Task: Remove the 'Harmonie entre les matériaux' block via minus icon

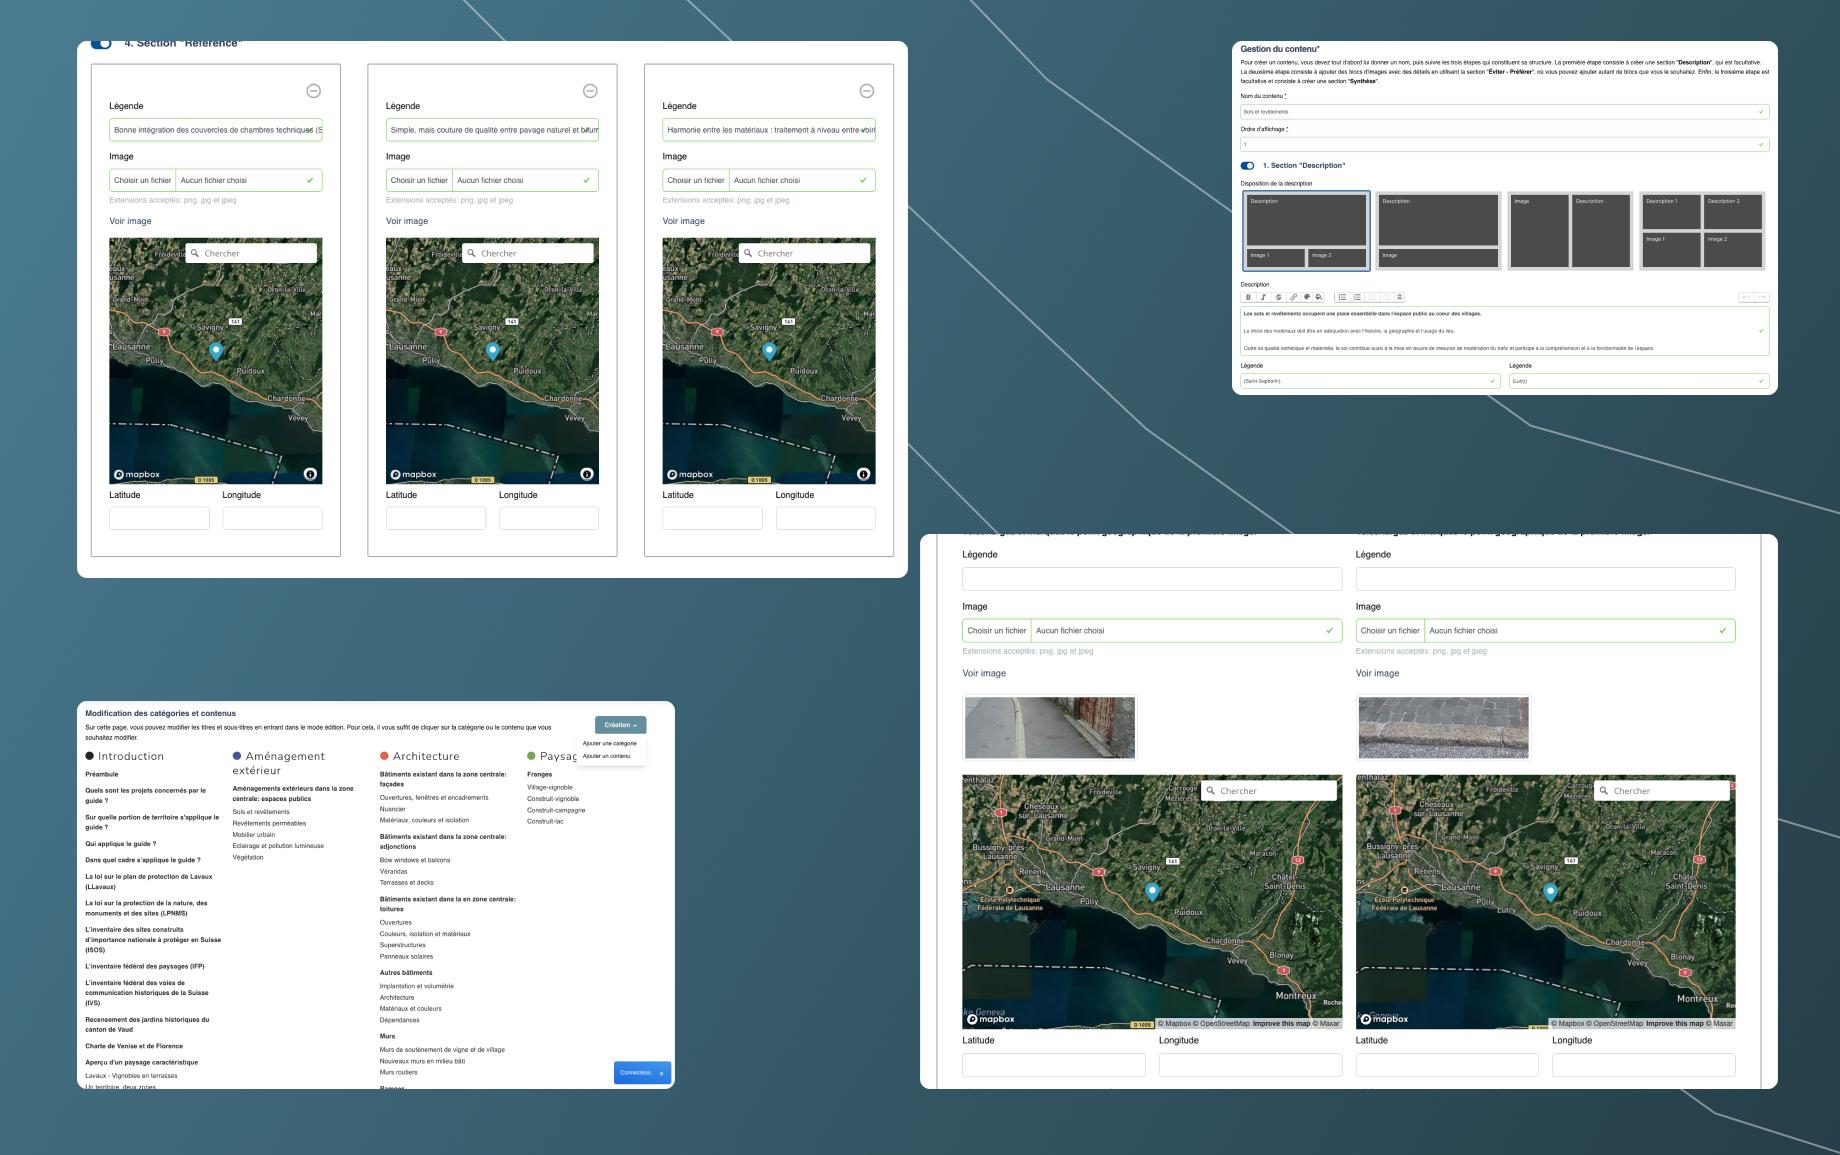Action: pos(867,91)
